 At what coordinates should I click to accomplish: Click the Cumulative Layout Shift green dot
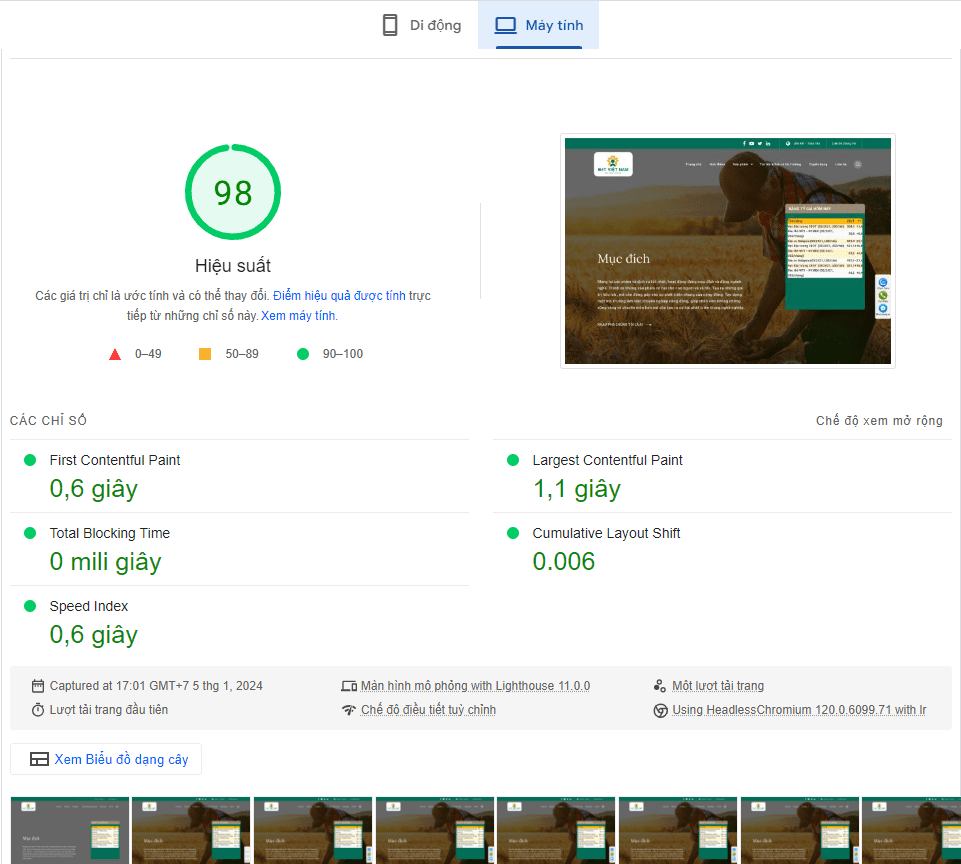pos(513,533)
